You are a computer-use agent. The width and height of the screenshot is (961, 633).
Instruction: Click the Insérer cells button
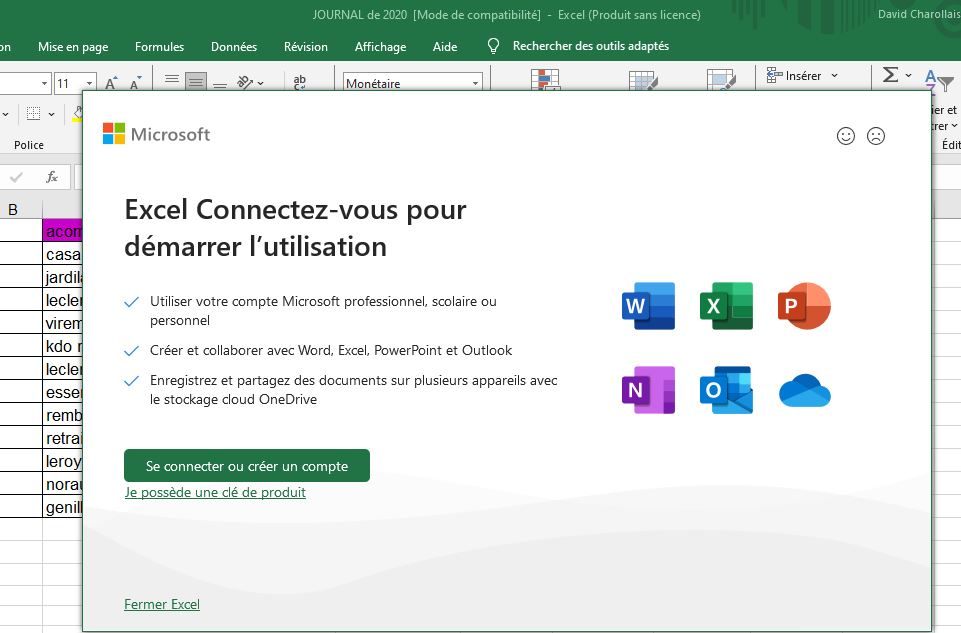[x=794, y=75]
